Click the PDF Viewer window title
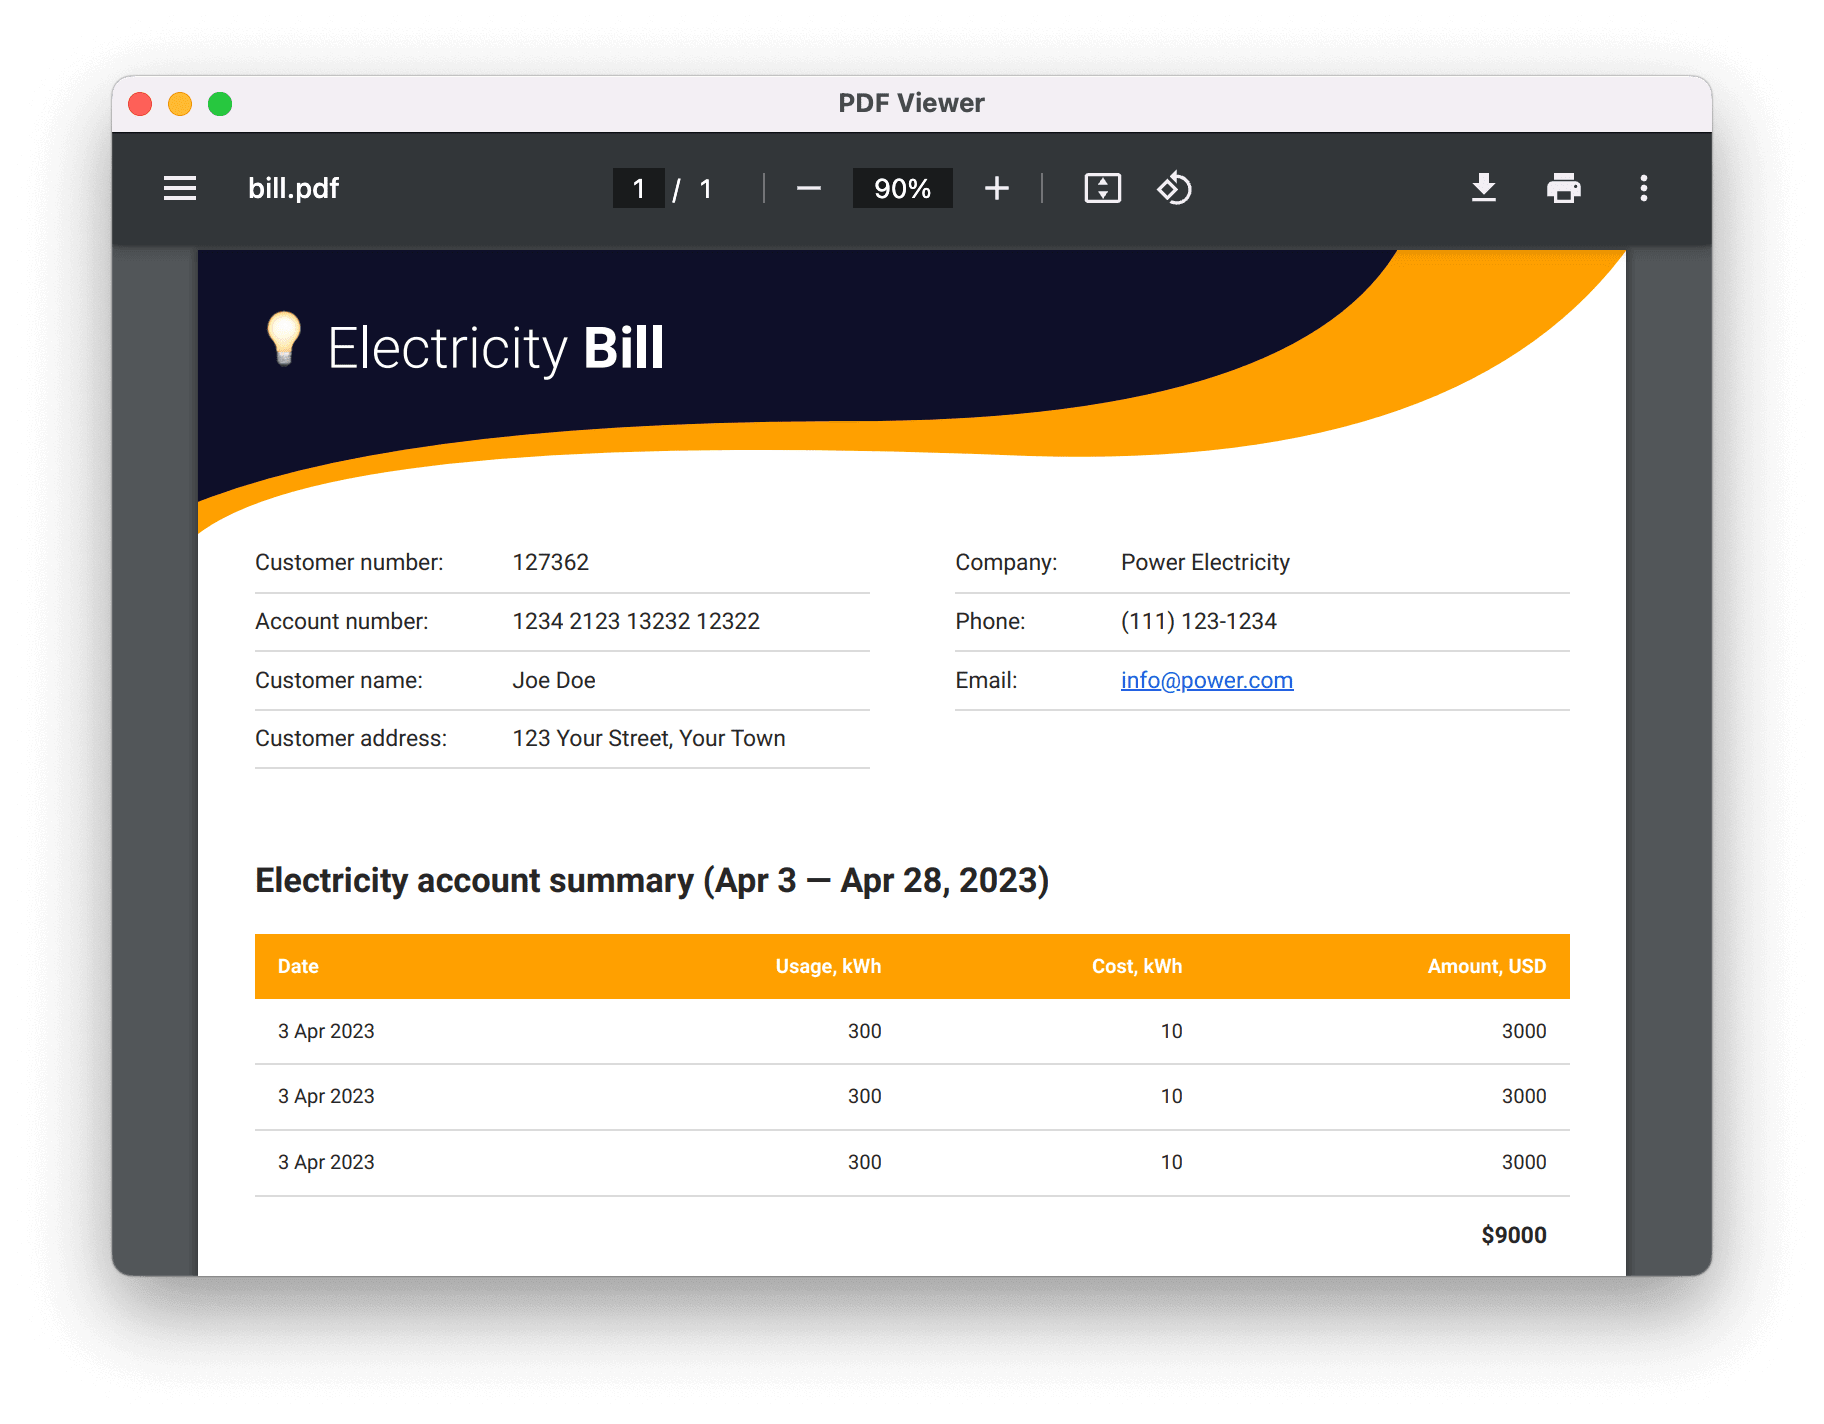This screenshot has width=1824, height=1424. [912, 103]
